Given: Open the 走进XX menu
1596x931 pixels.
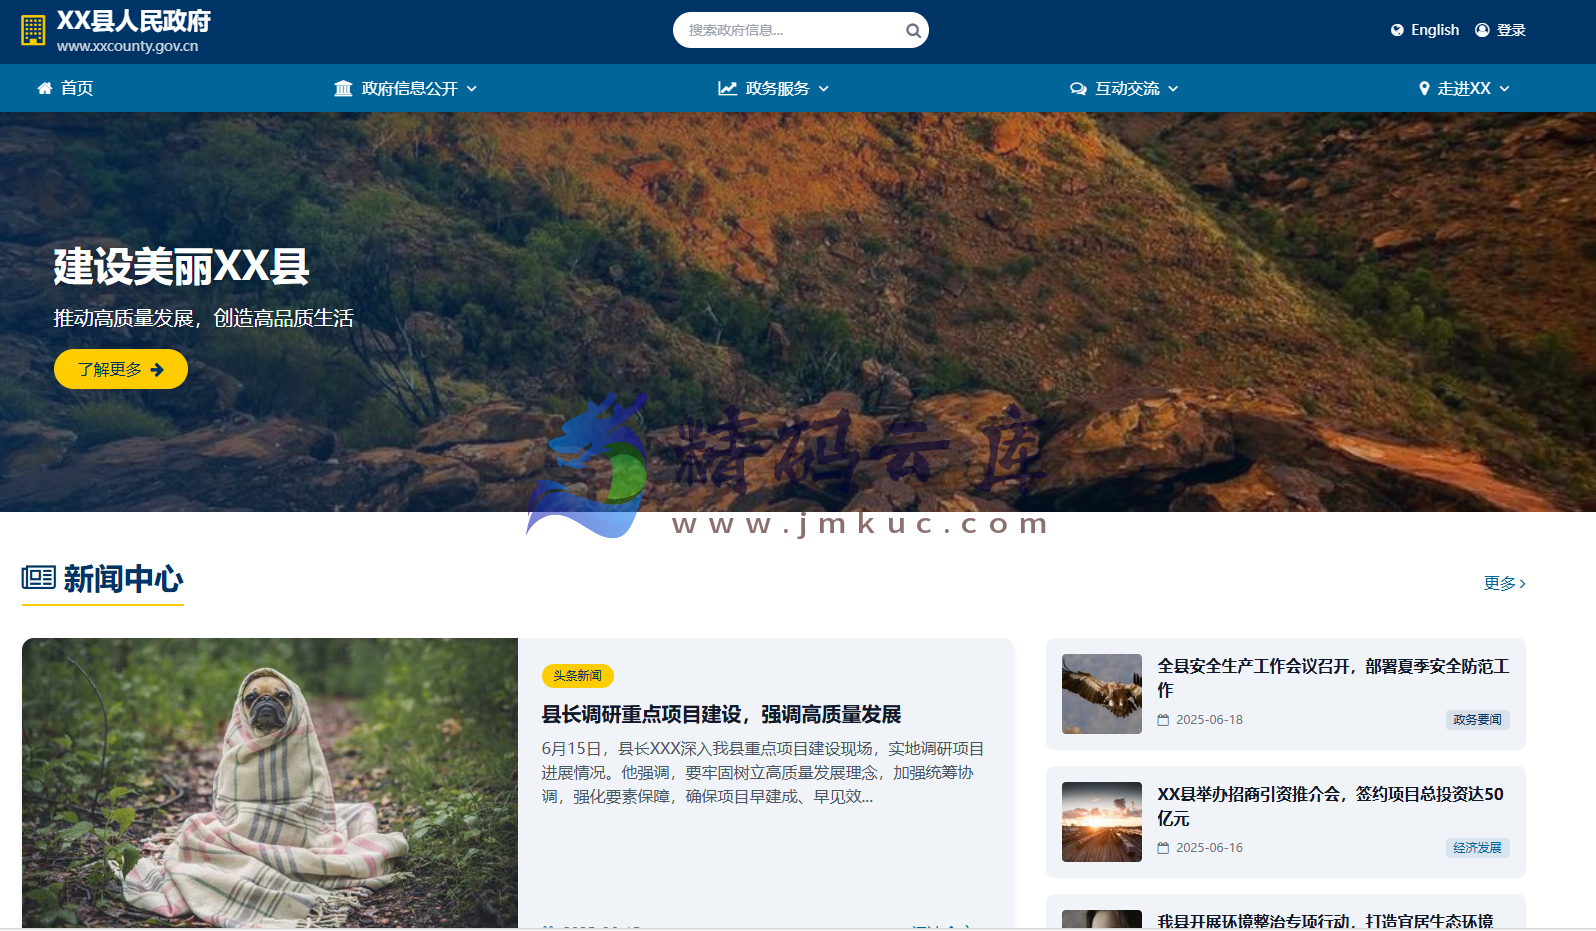Looking at the screenshot, I should pos(1464,88).
